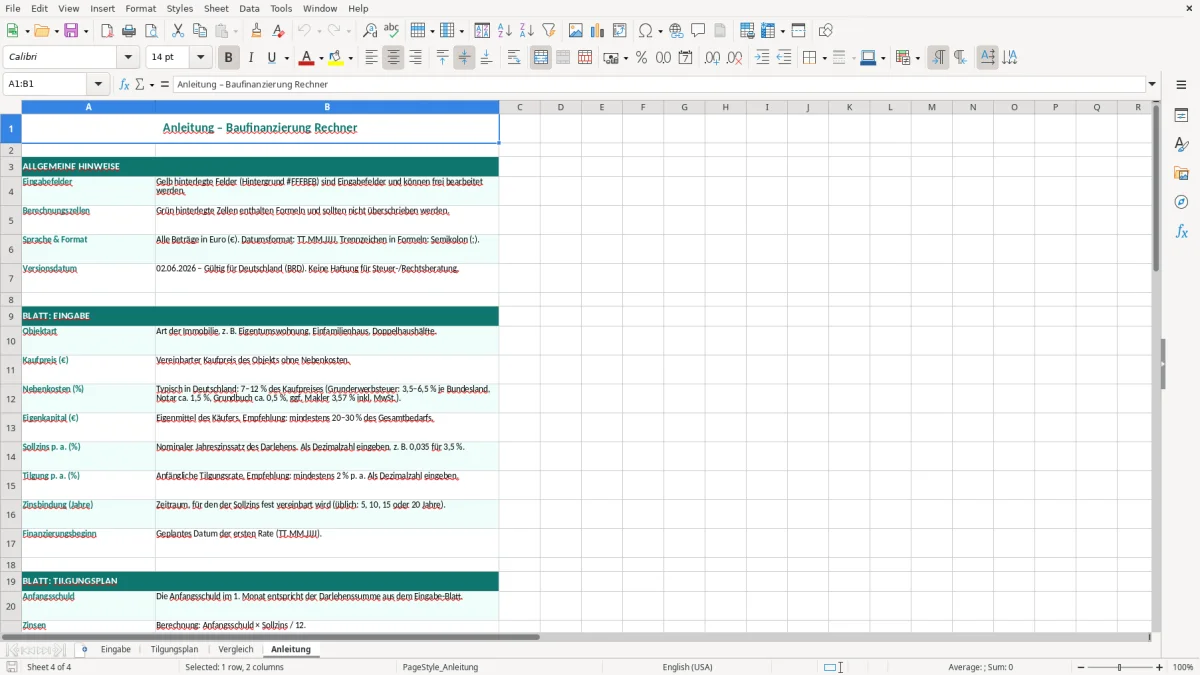Toggle Print Preview
Screen dimensions: 1200x675
click(150, 31)
